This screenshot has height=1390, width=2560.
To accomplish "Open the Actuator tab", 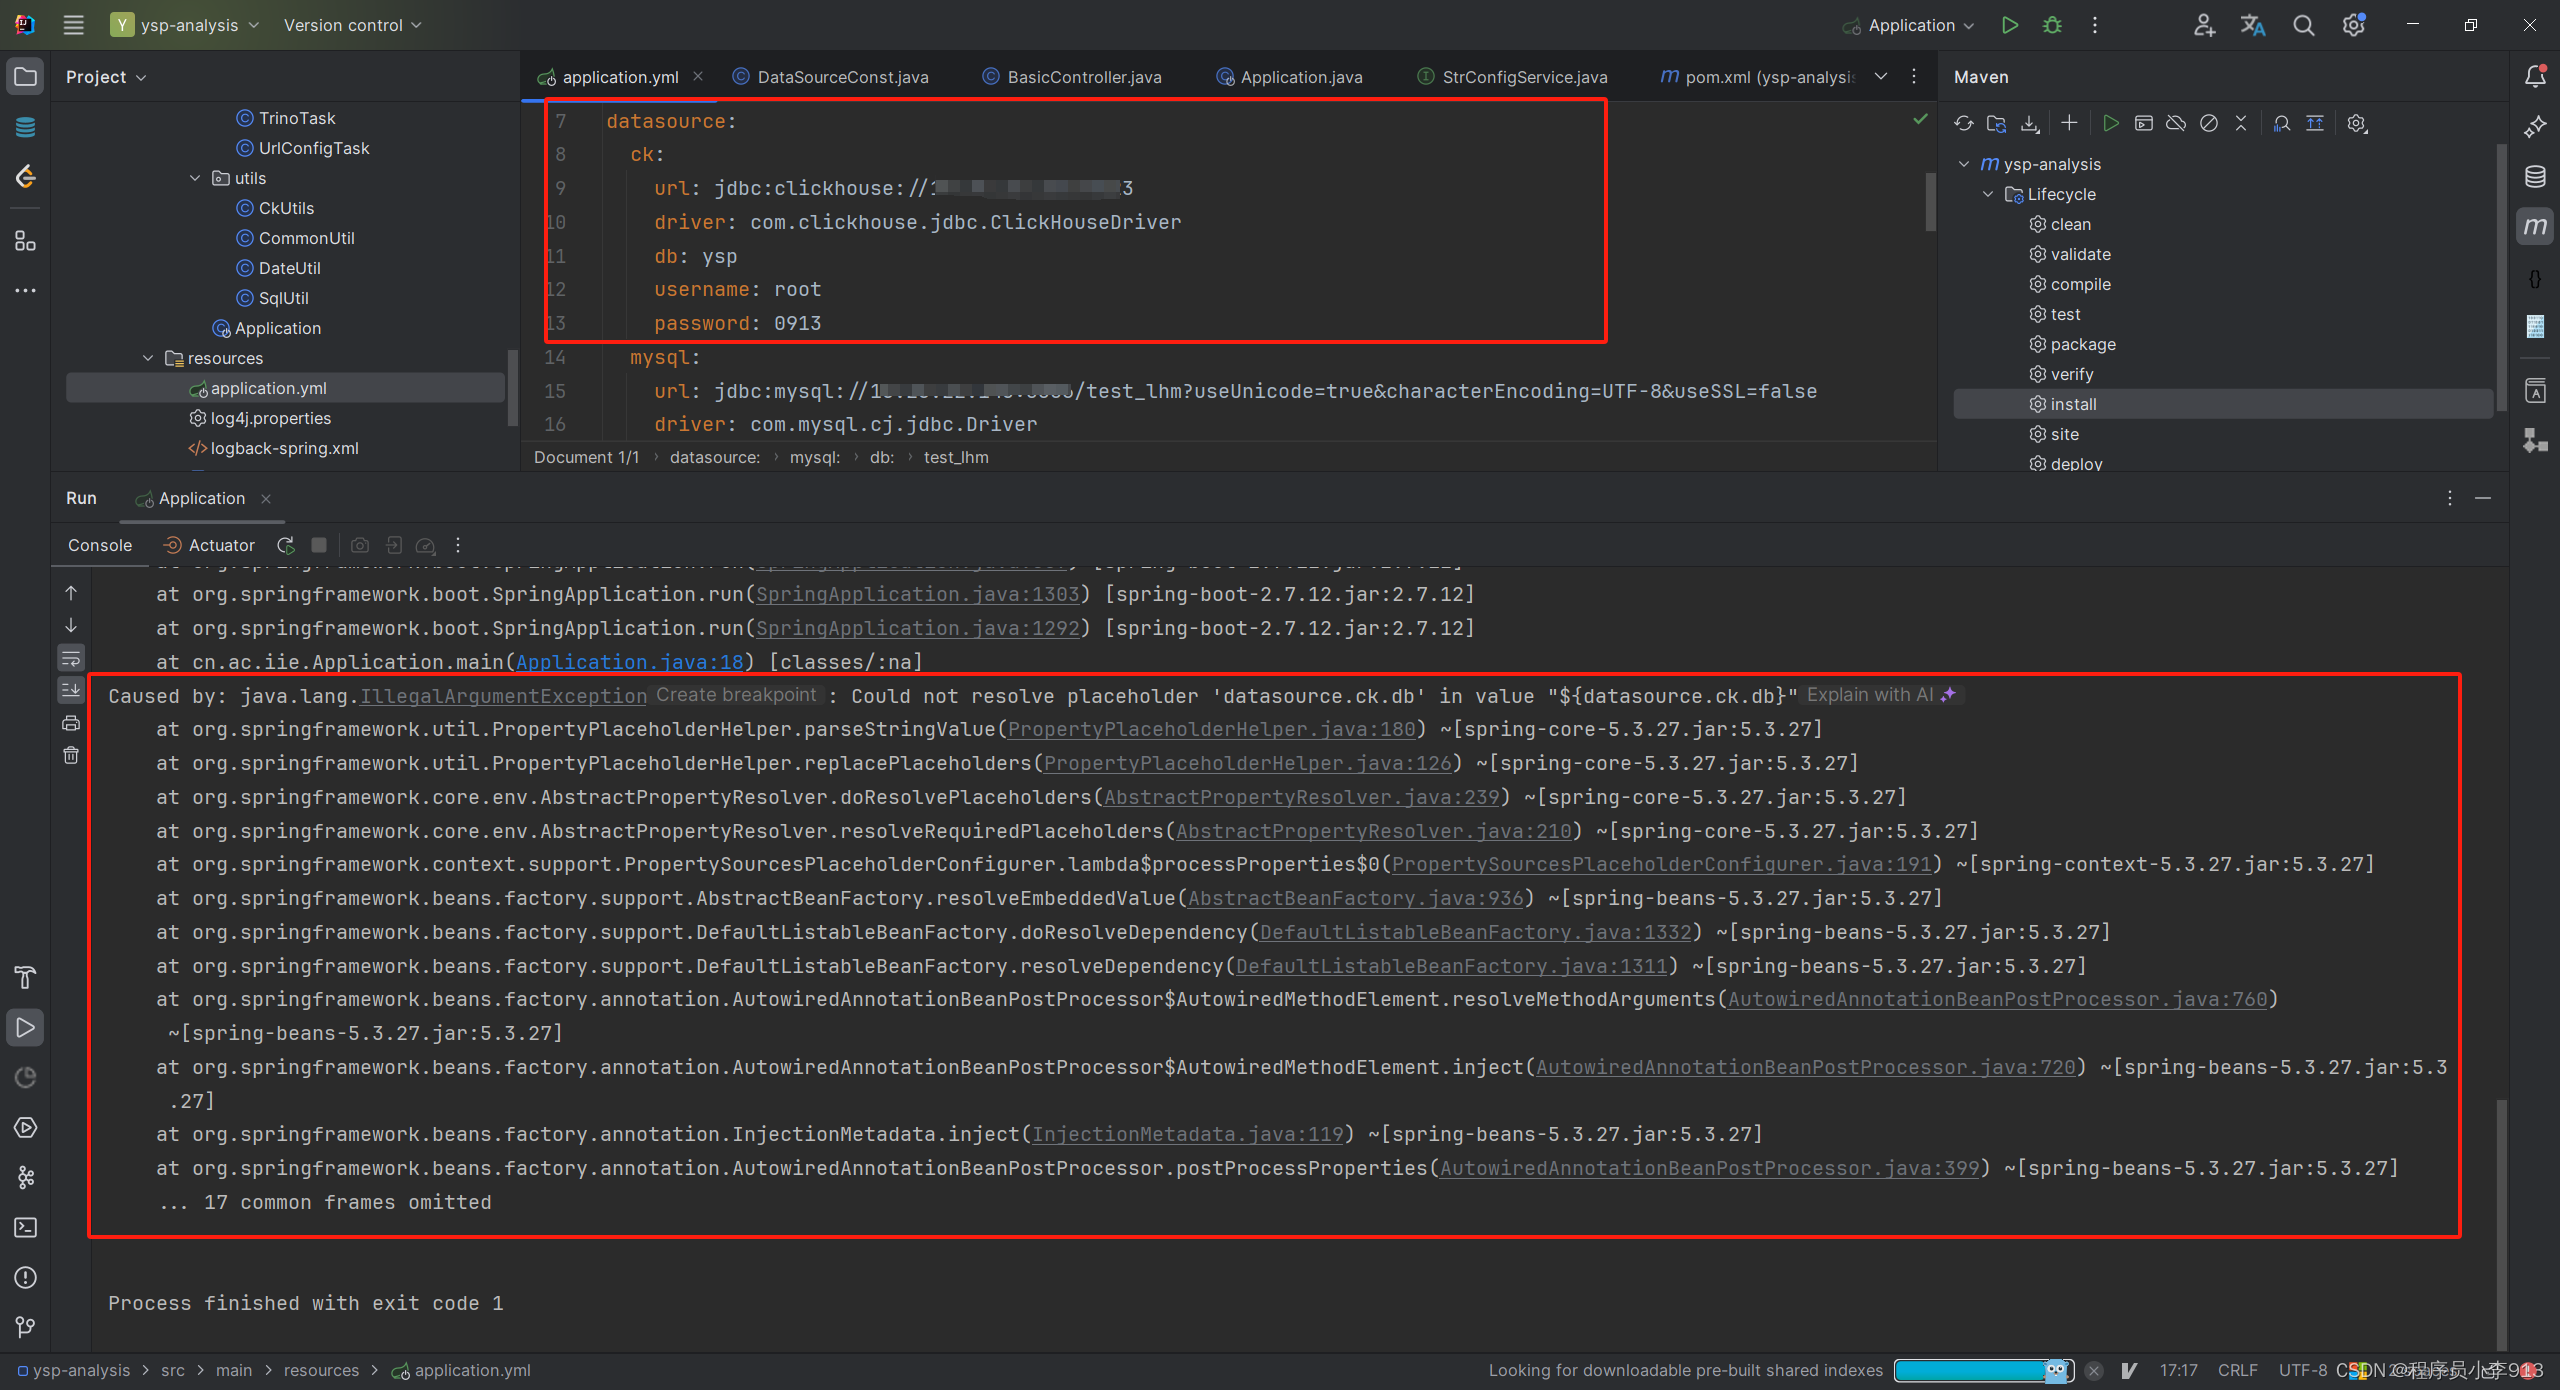I will pyautogui.click(x=221, y=545).
